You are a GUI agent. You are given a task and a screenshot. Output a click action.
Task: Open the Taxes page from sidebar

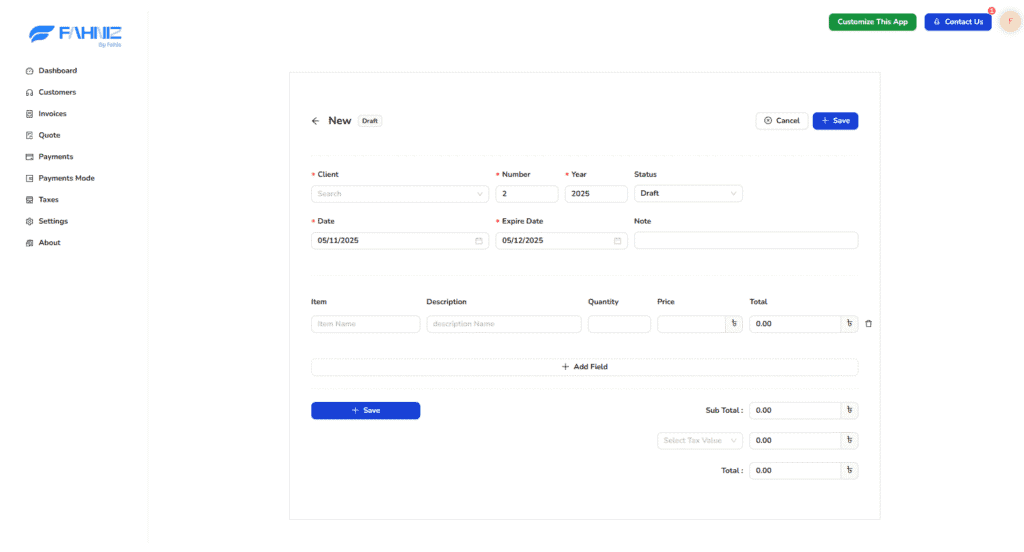click(48, 200)
